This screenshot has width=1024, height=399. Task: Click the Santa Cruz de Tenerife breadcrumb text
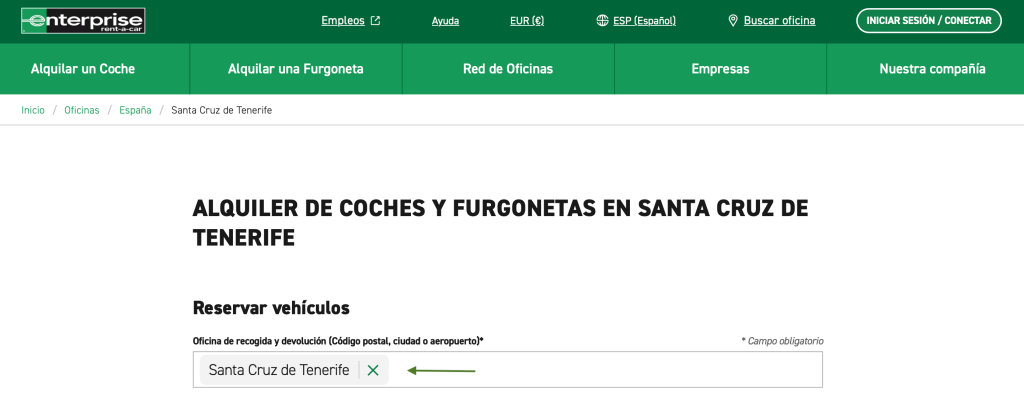221,110
